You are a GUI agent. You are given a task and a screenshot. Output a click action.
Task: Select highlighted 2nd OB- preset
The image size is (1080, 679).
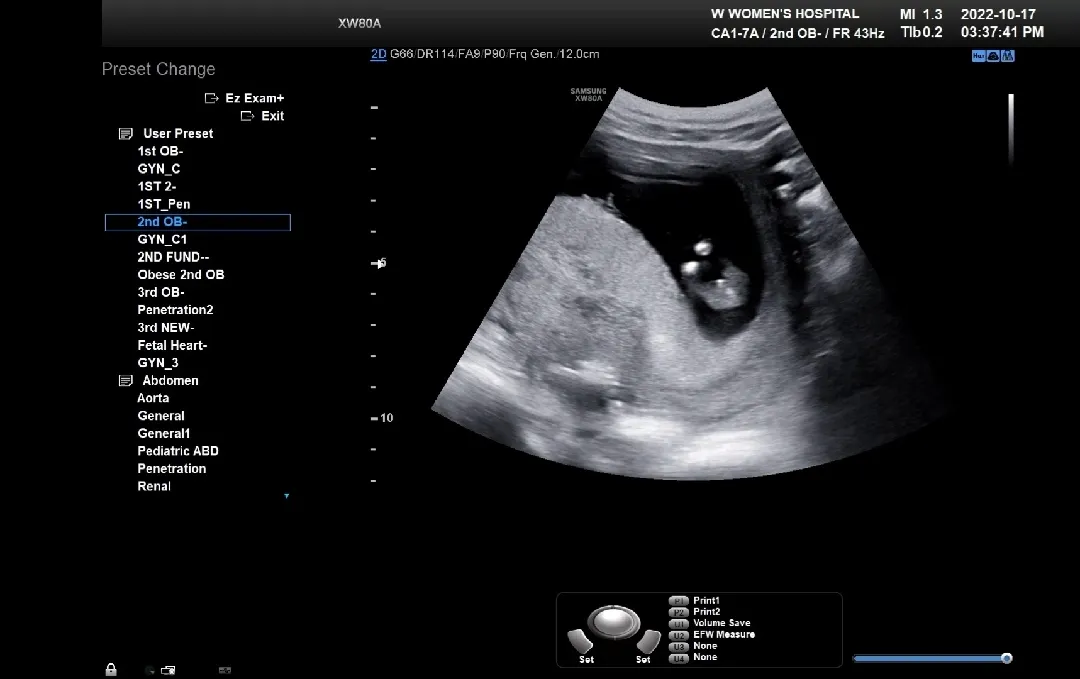coord(198,222)
